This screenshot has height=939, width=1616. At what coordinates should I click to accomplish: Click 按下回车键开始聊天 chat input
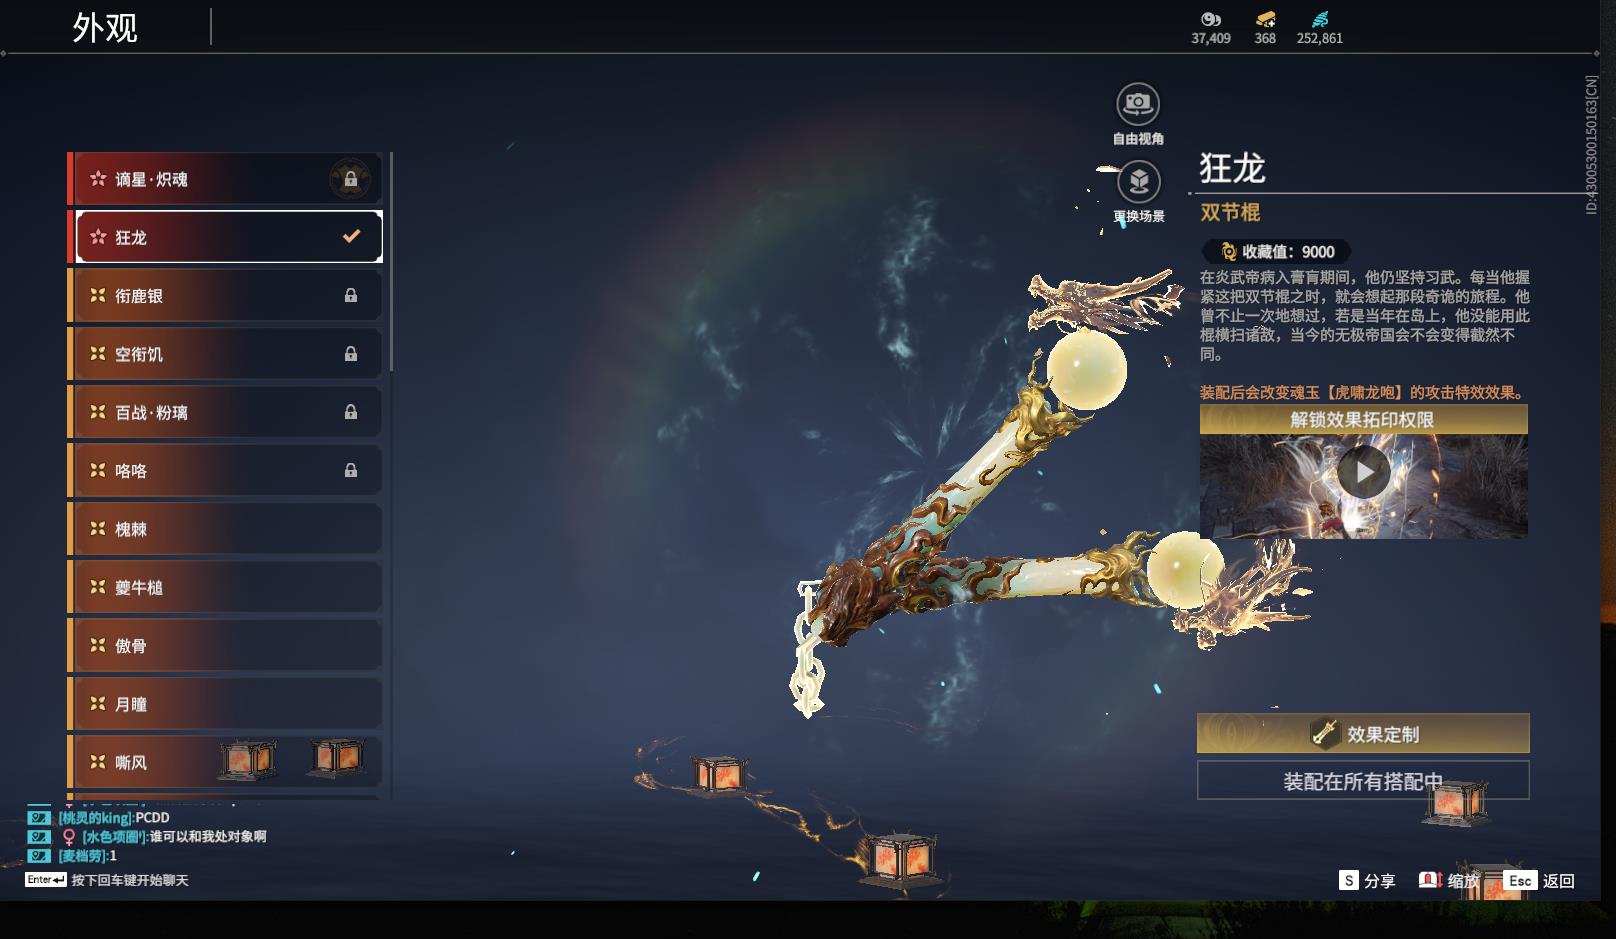click(130, 880)
